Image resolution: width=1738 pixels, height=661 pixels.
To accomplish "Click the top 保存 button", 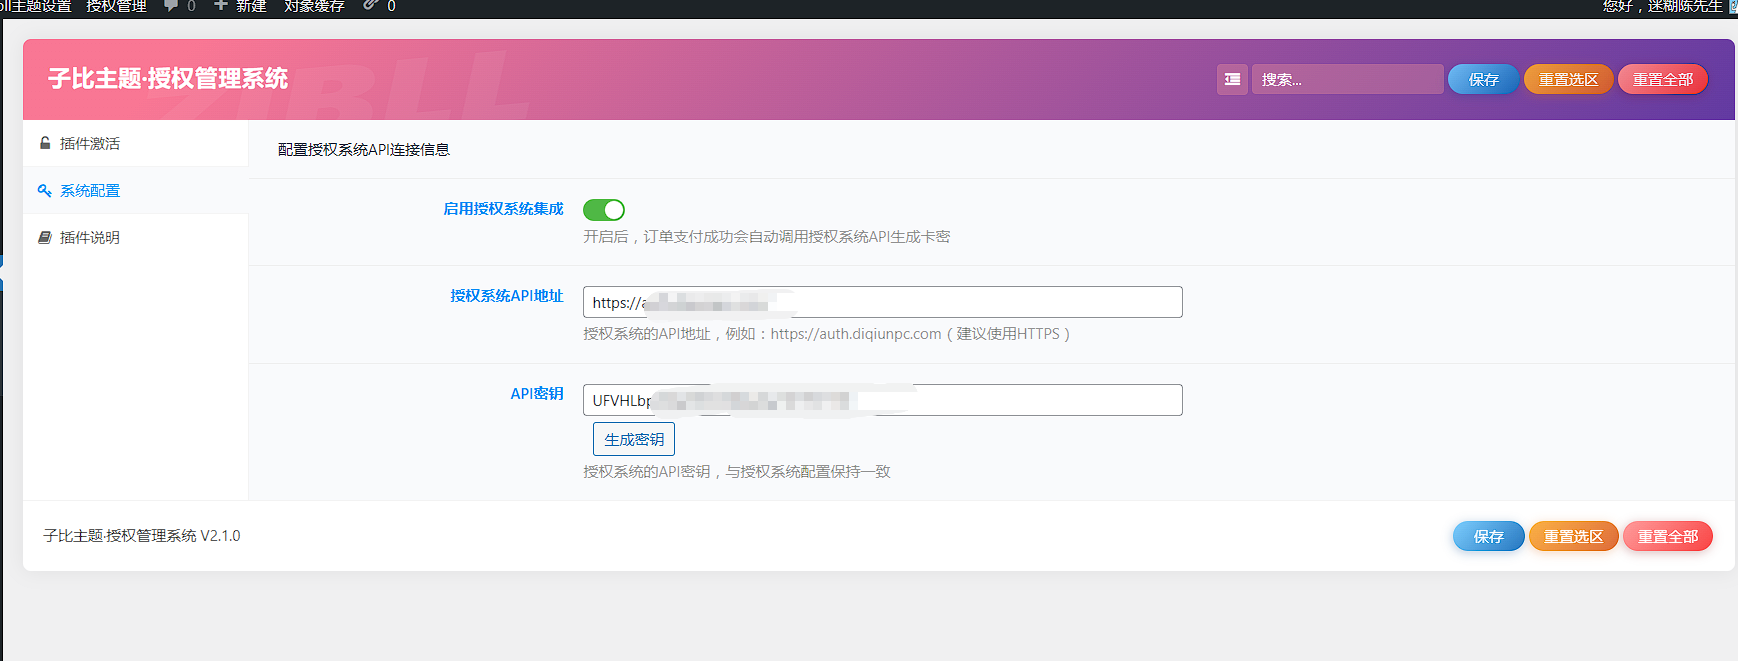I will (1483, 79).
